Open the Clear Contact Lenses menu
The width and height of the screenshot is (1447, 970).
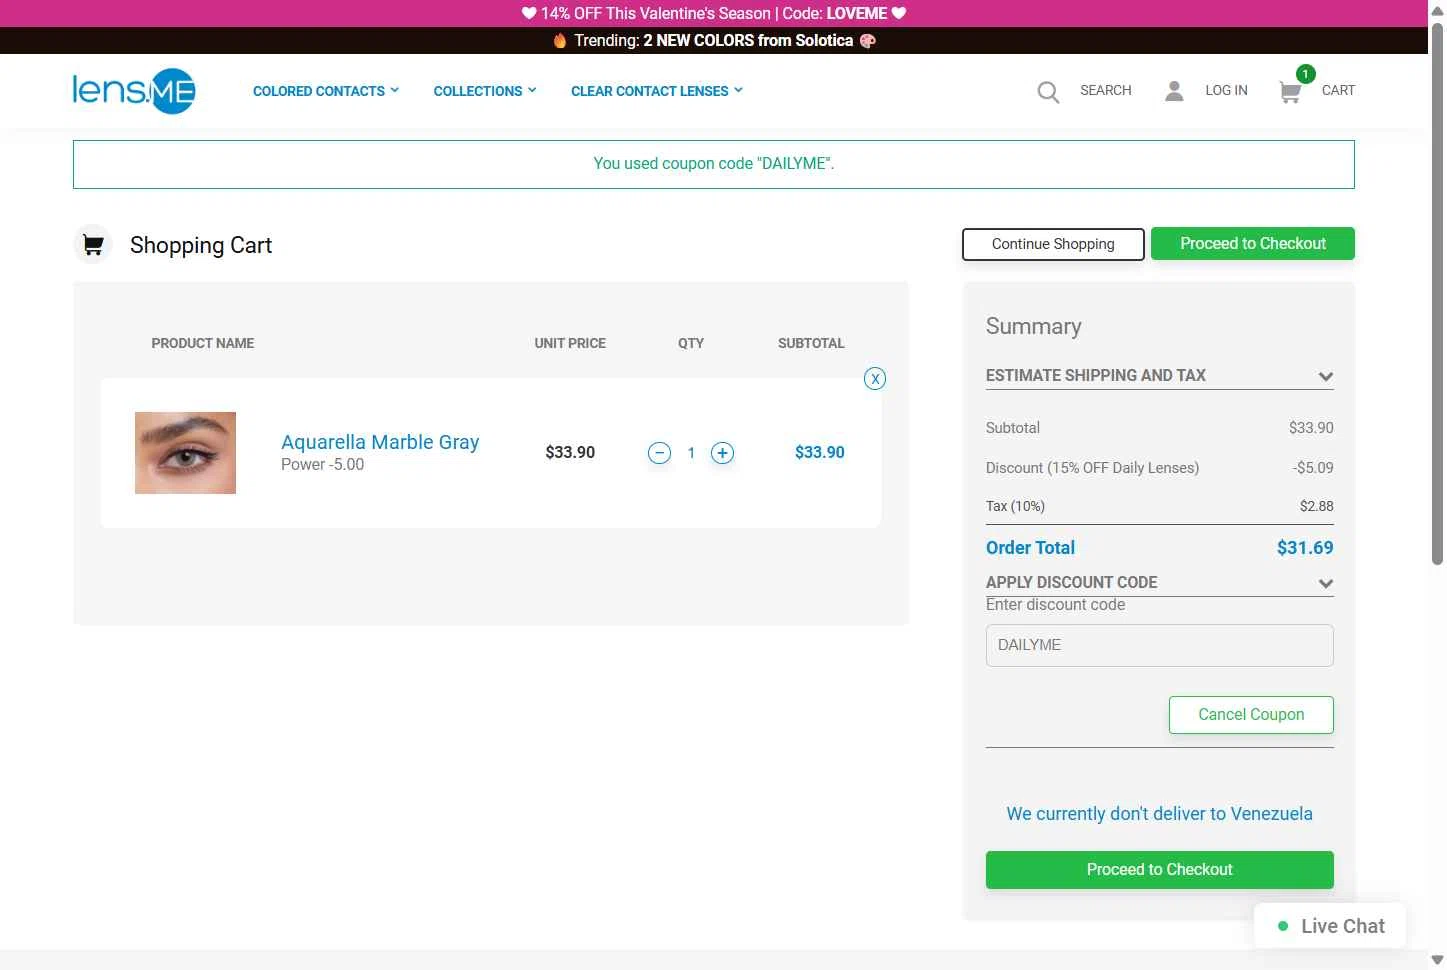pyautogui.click(x=657, y=91)
